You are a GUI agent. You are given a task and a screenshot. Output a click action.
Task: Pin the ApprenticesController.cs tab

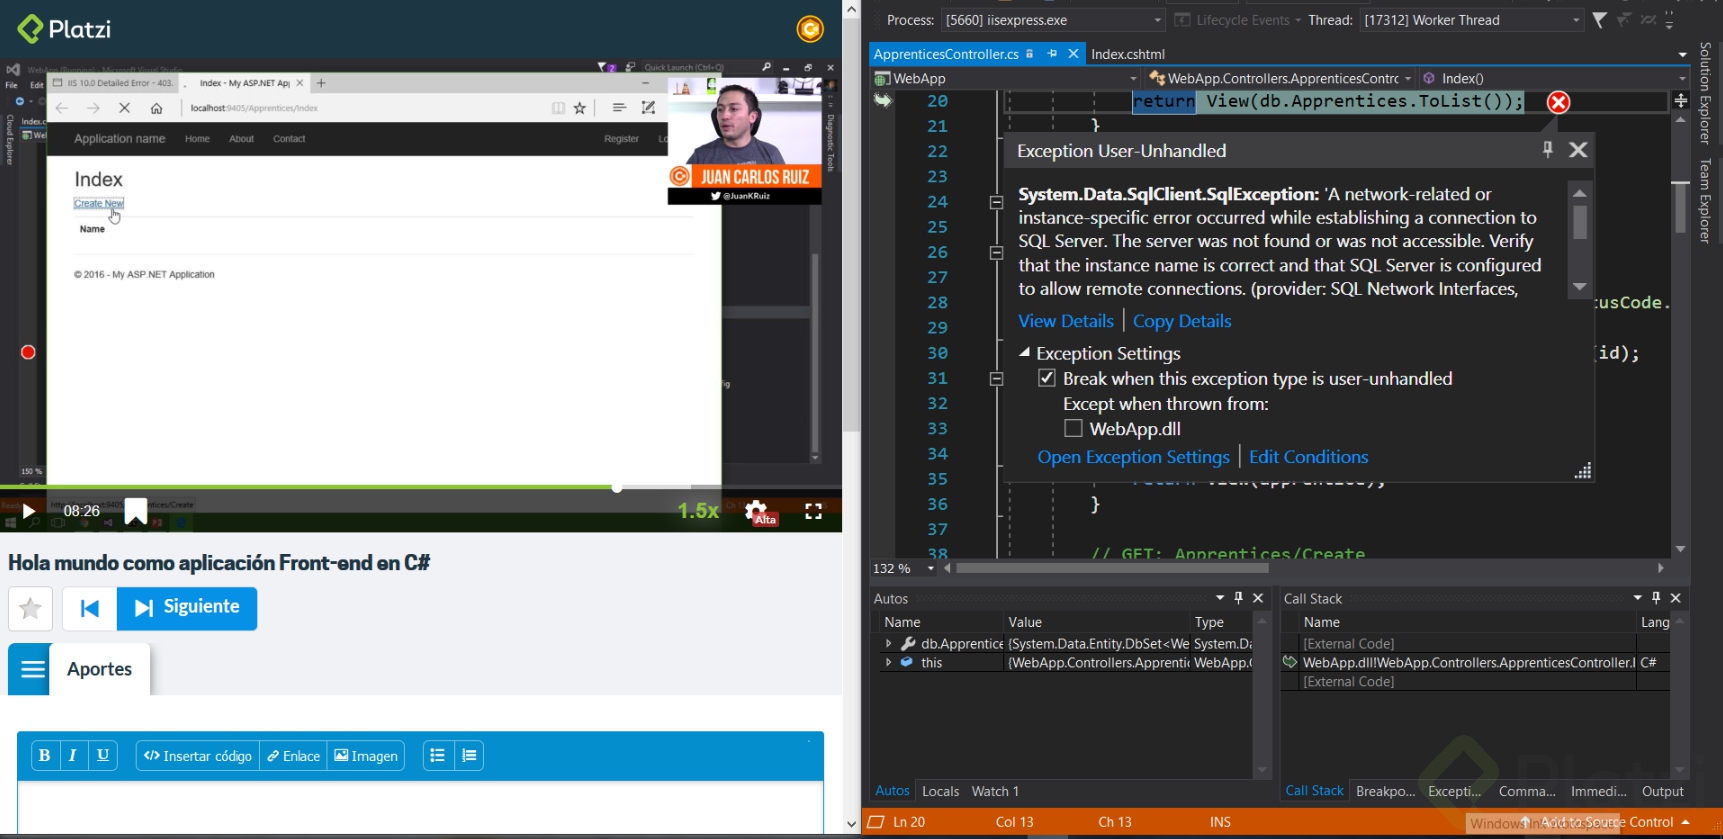[x=1052, y=54]
